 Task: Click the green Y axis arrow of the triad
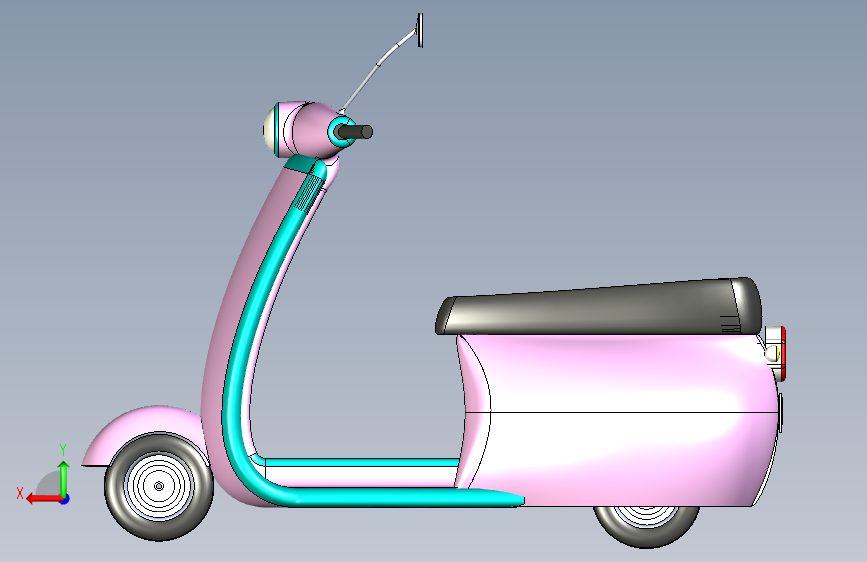pyautogui.click(x=64, y=478)
